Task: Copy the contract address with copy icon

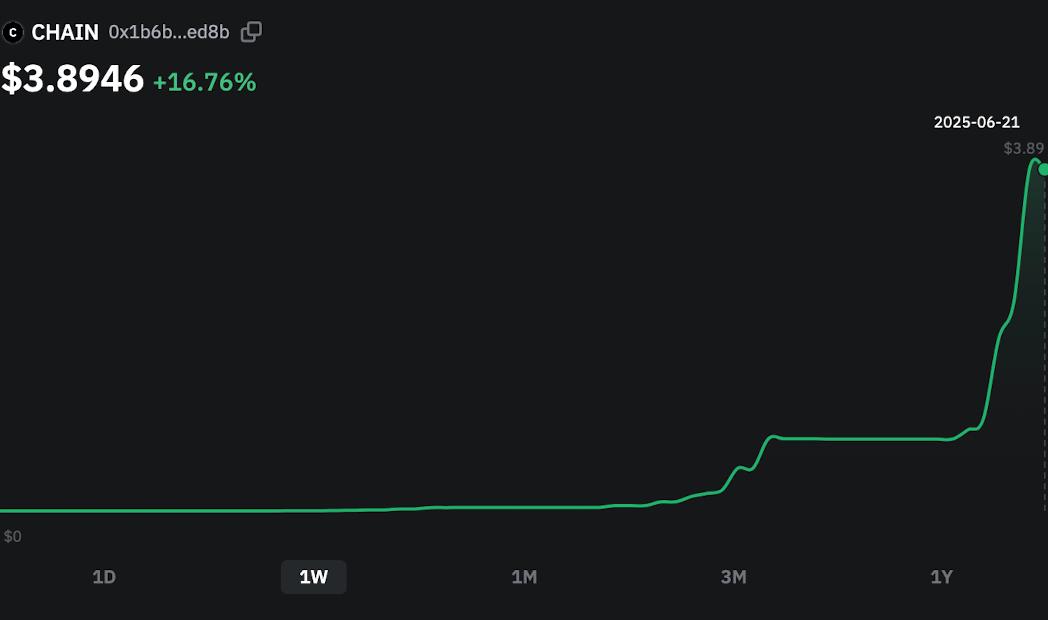Action: [251, 31]
